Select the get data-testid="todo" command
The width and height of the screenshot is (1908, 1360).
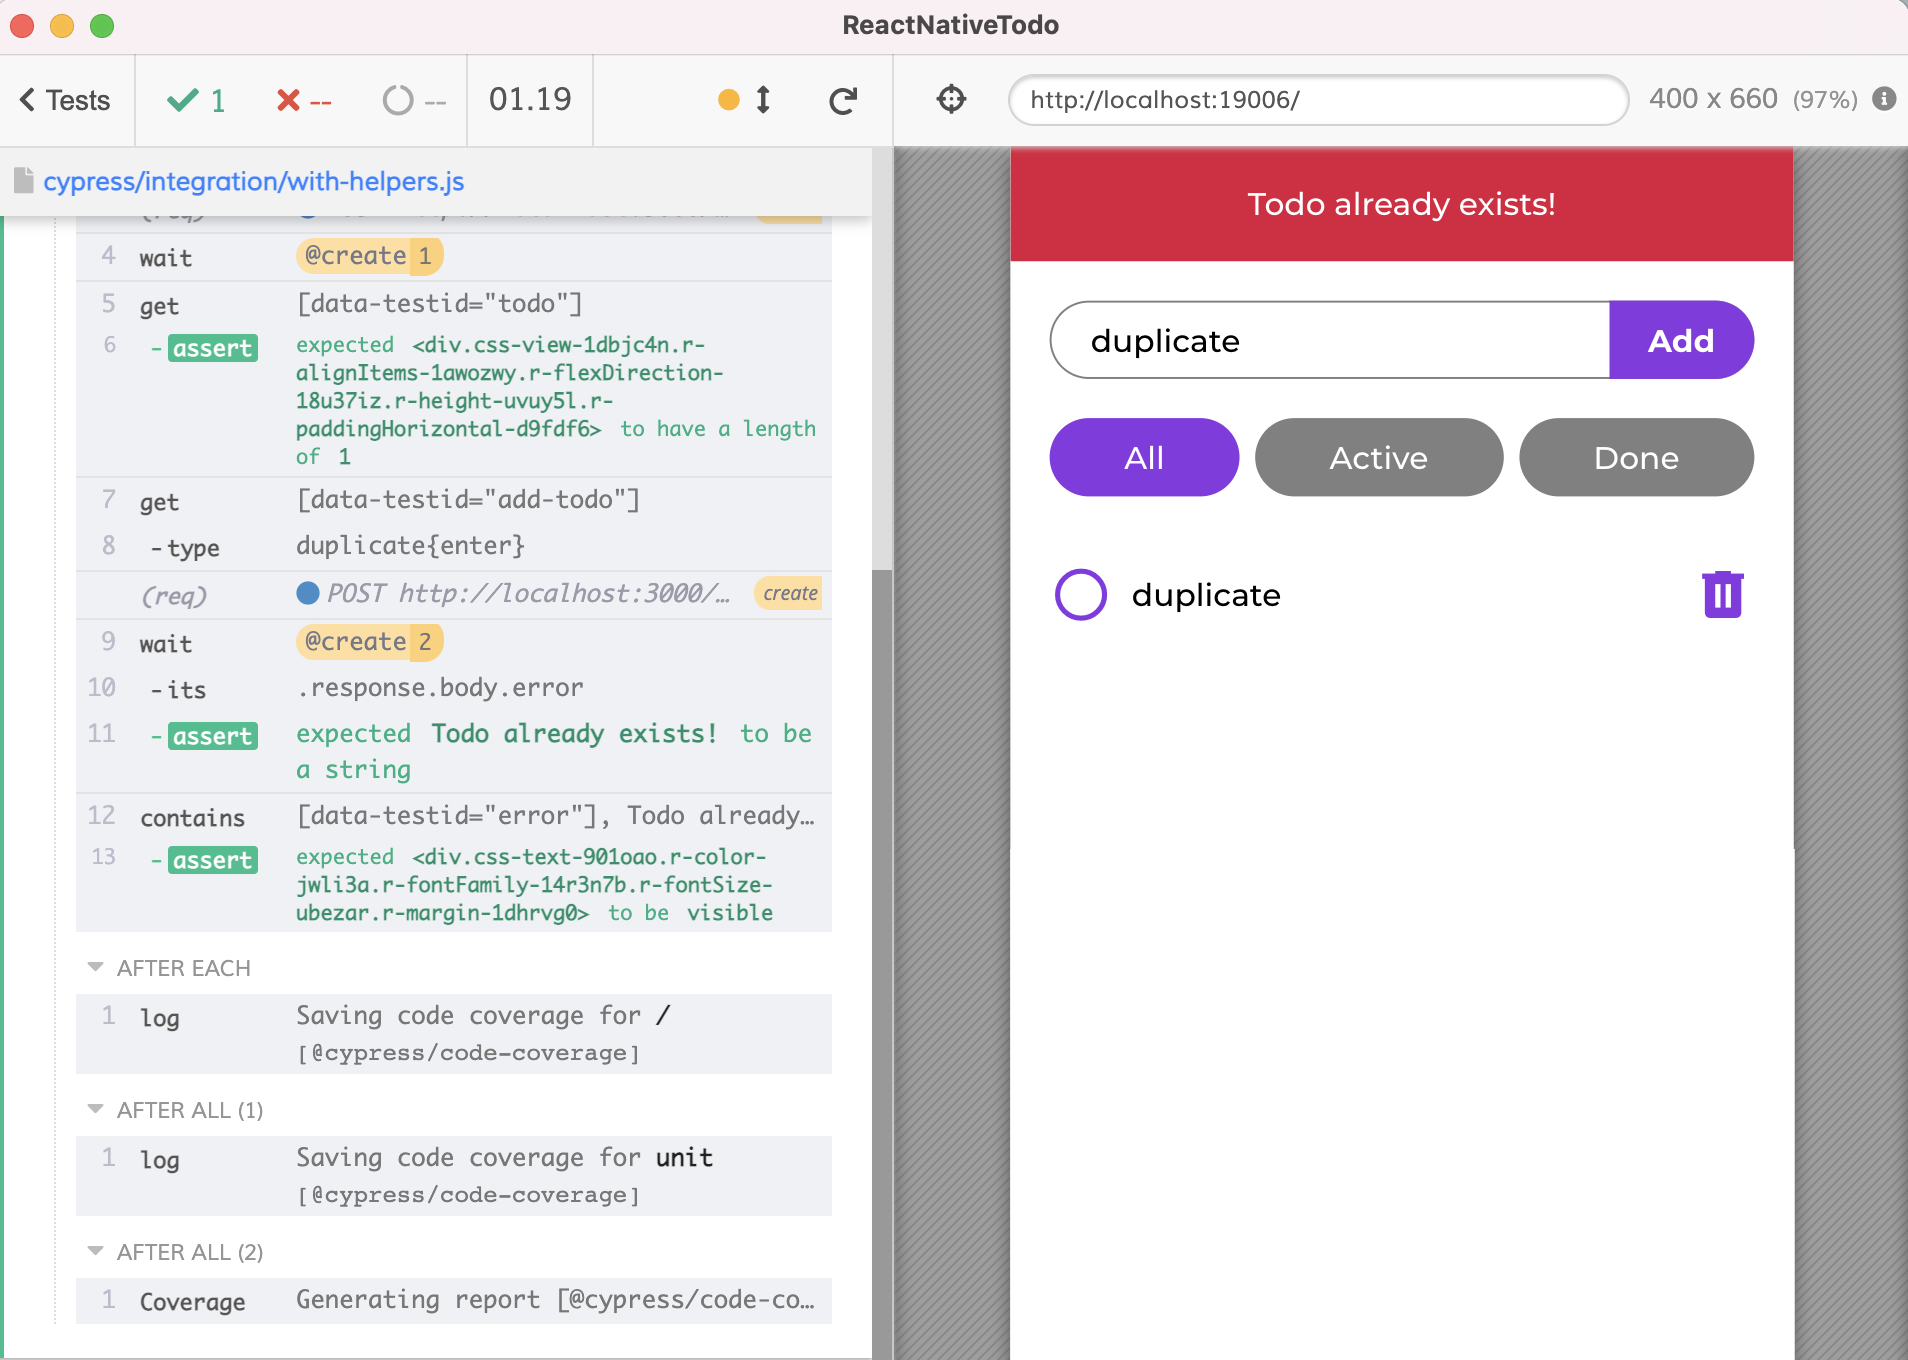tap(454, 305)
